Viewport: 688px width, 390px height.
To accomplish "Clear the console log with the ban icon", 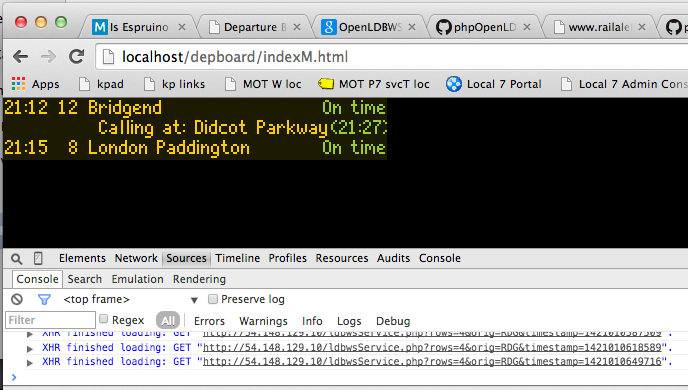I will pyautogui.click(x=17, y=300).
